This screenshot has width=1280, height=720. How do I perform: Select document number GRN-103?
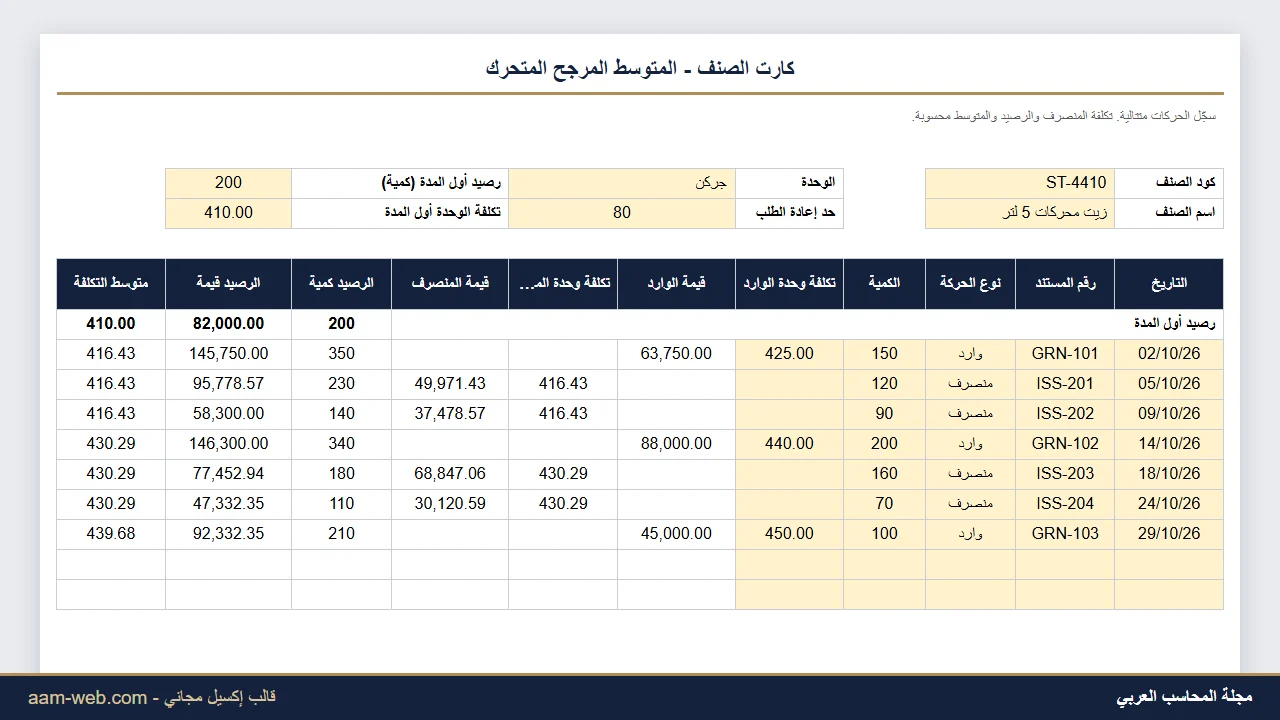pyautogui.click(x=1065, y=534)
